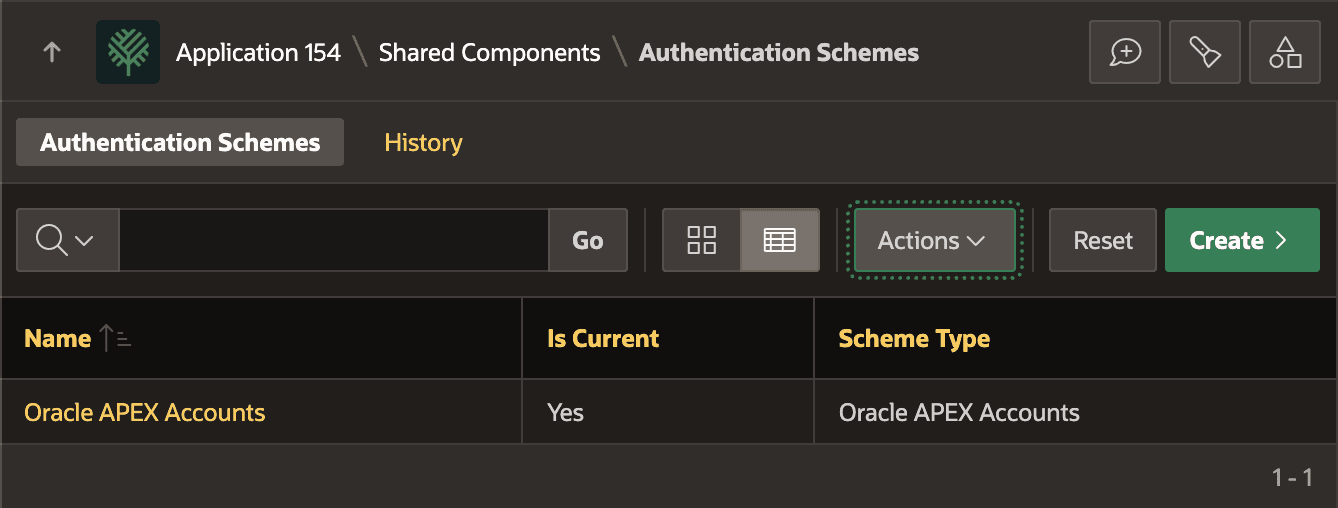This screenshot has height=508, width=1338.
Task: Click the Scheme Type column header
Action: point(914,338)
